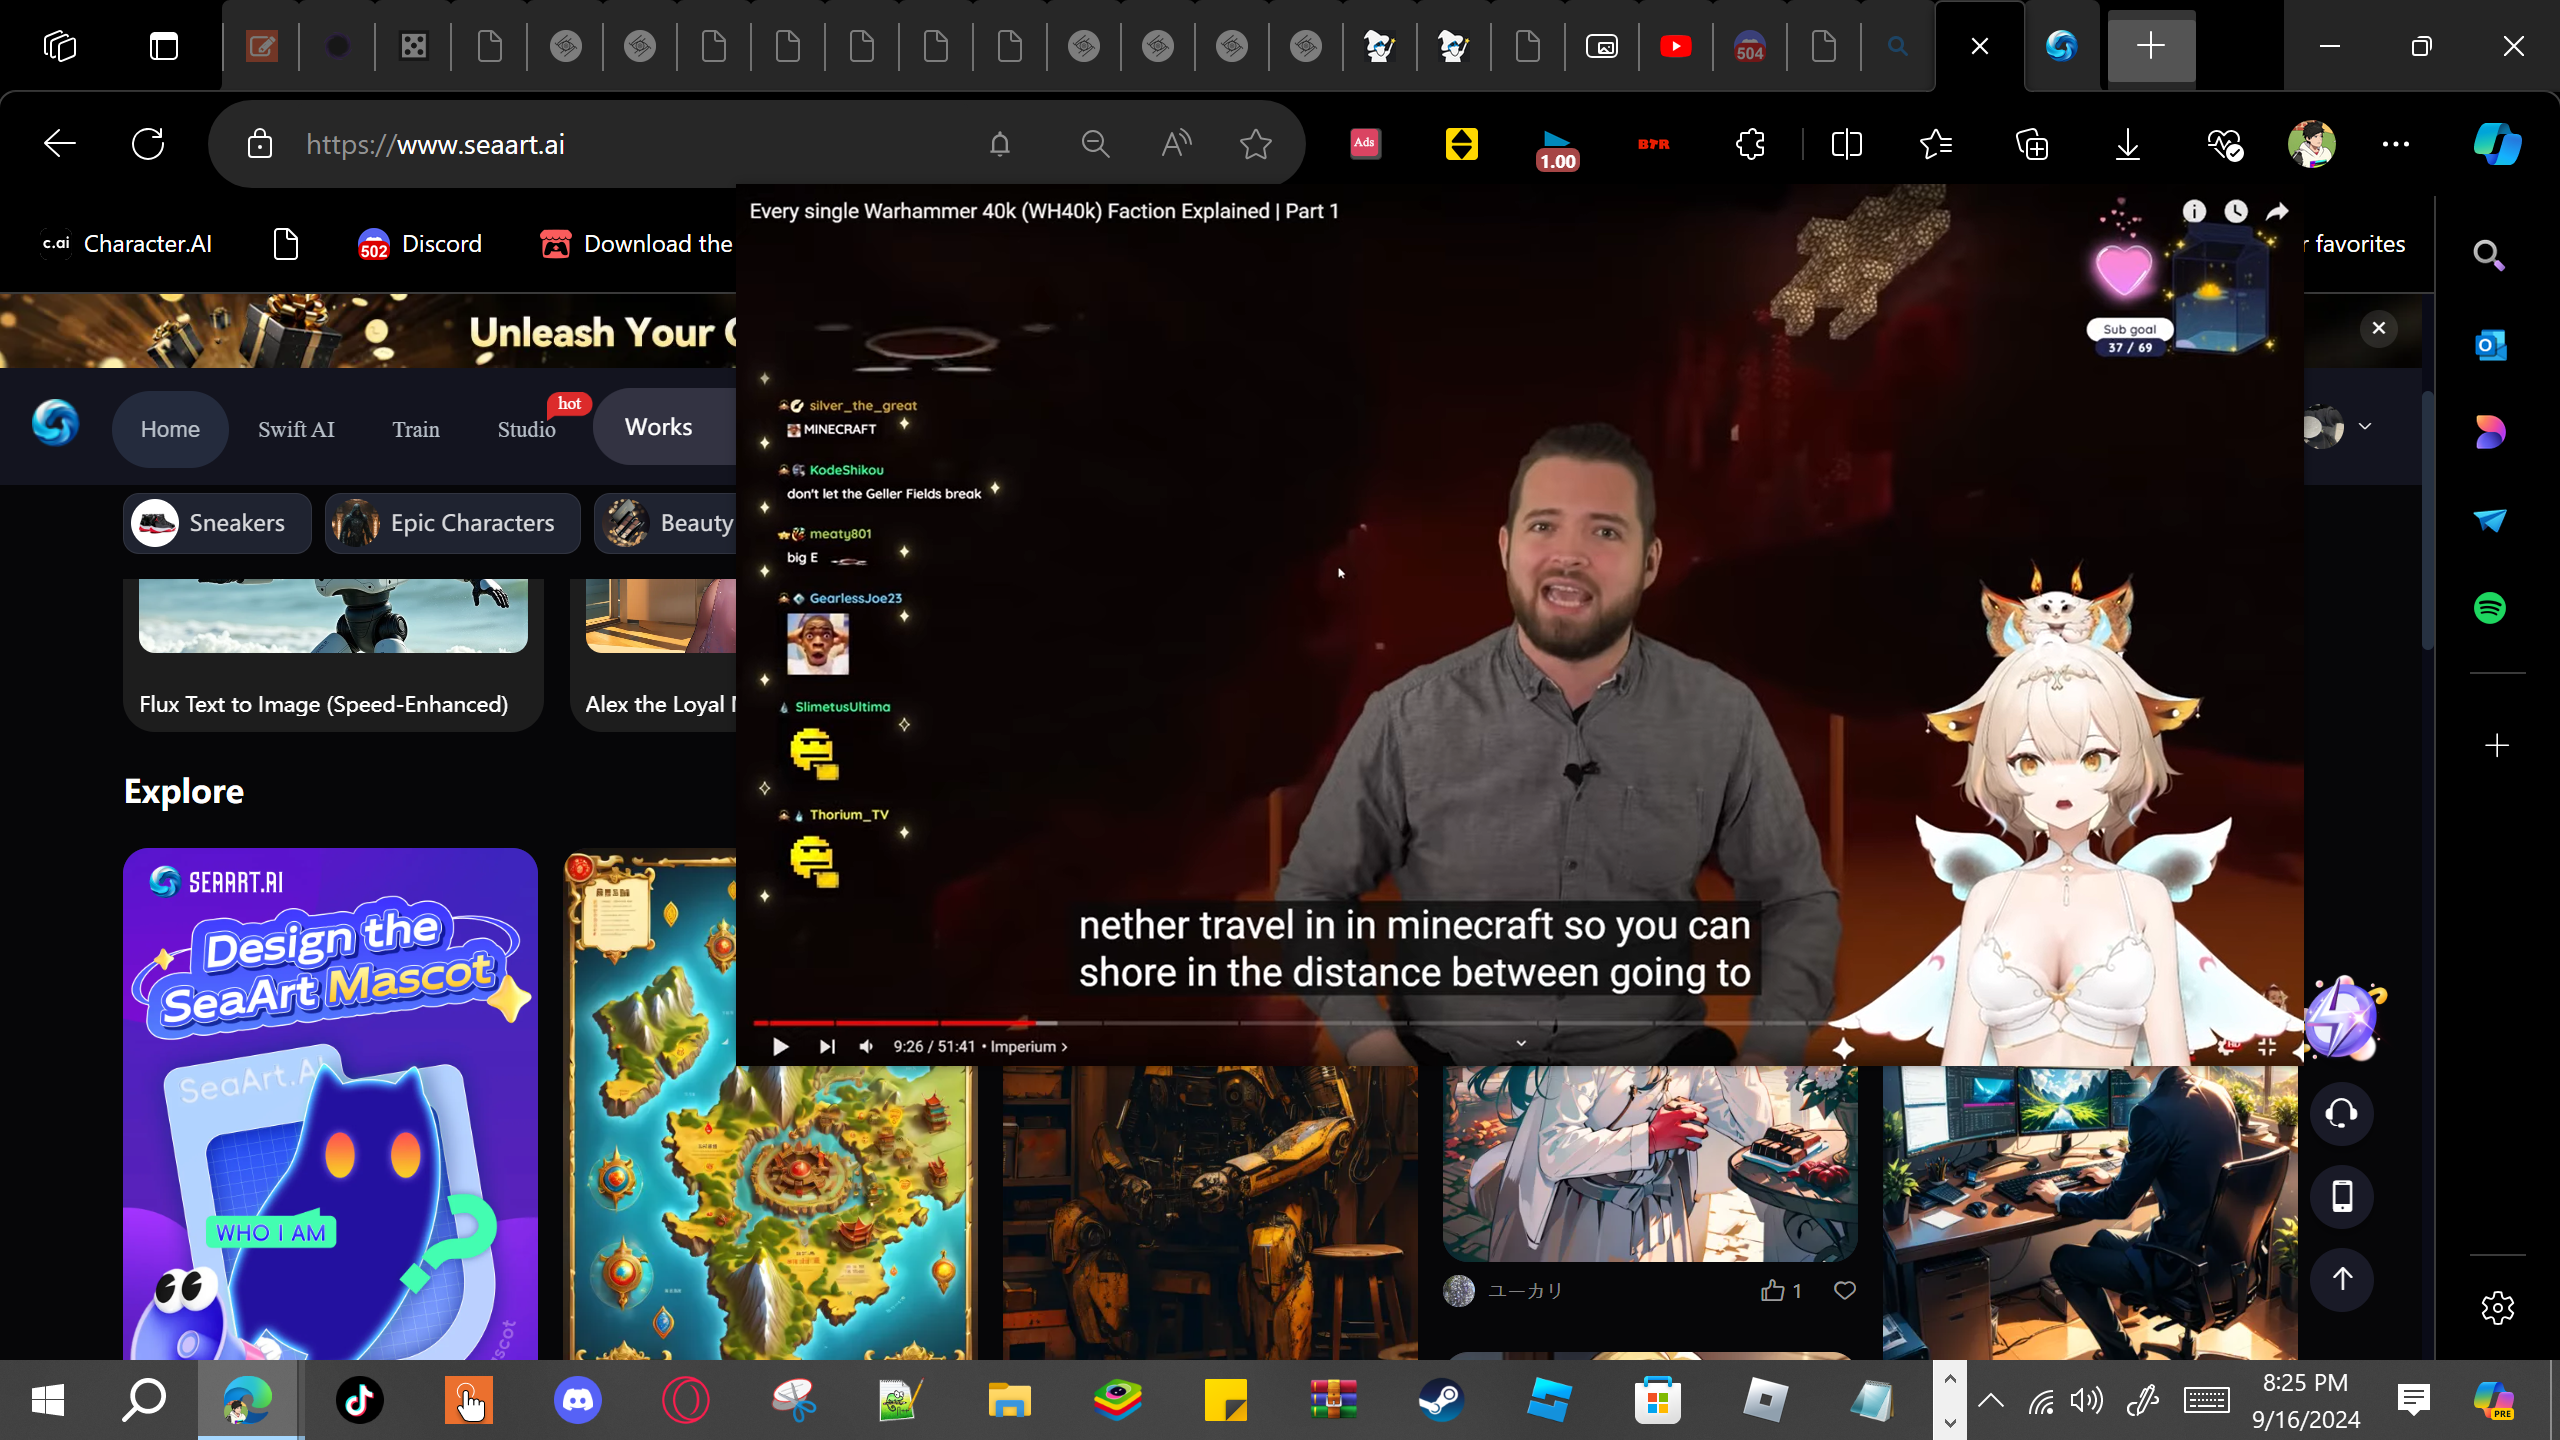The image size is (2560, 1440).
Task: Click the SeaArt logo
Action: tap(55, 423)
